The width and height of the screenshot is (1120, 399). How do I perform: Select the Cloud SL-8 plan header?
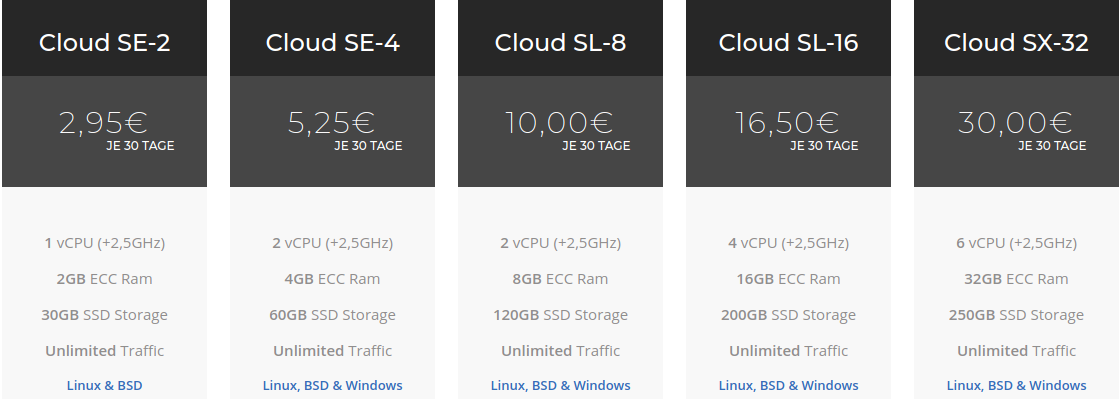point(560,43)
